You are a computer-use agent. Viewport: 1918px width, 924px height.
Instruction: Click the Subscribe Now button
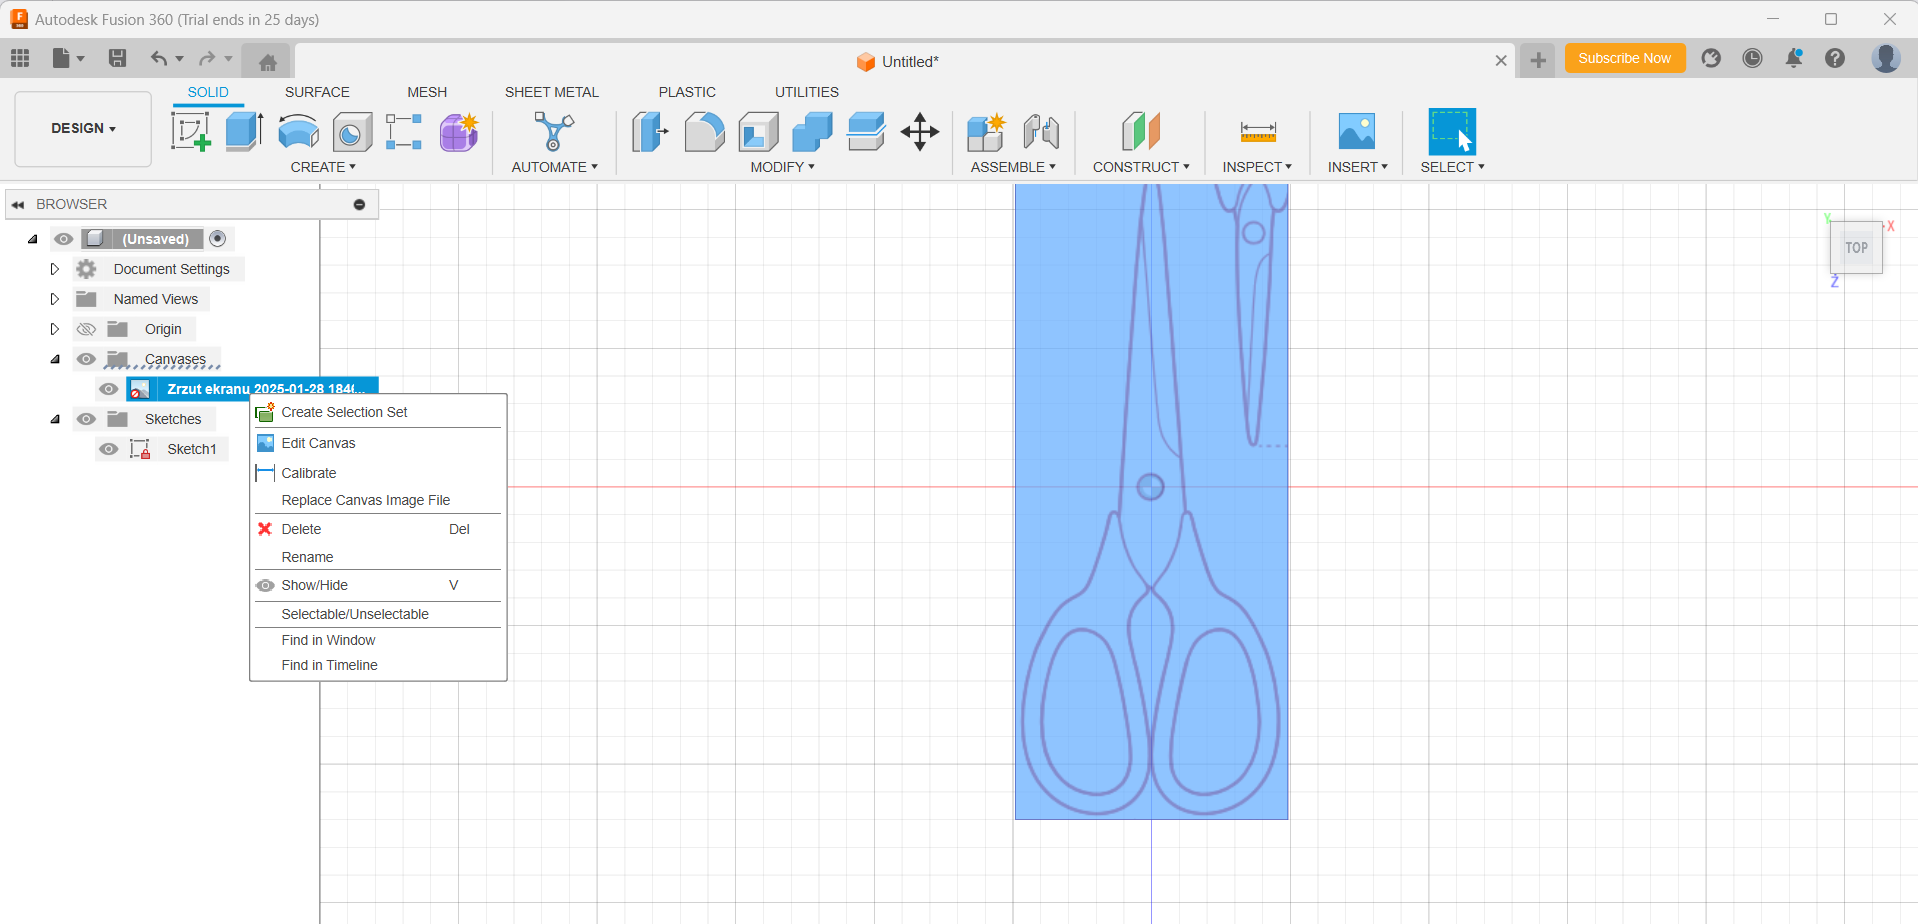tap(1624, 59)
